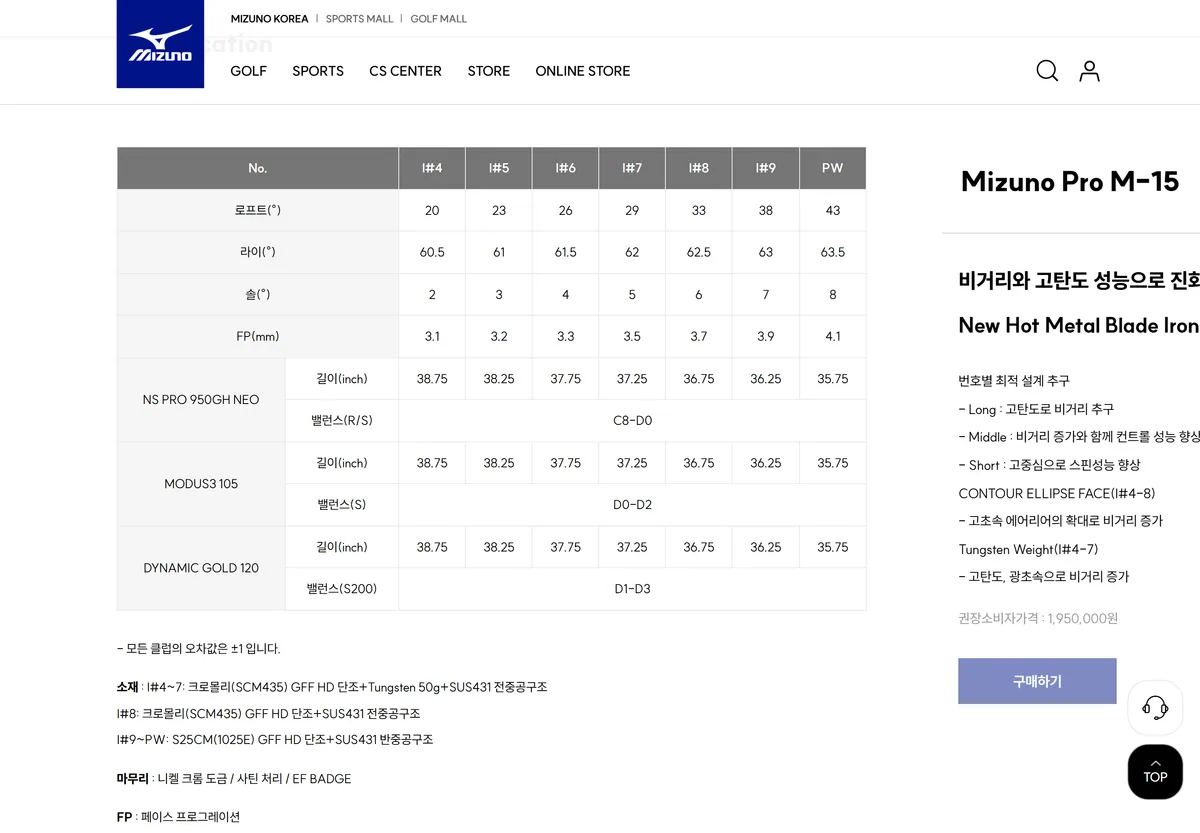This screenshot has width=1200, height=833.
Task: Click the FP 페이스 프로그레이션 line
Action: (178, 817)
